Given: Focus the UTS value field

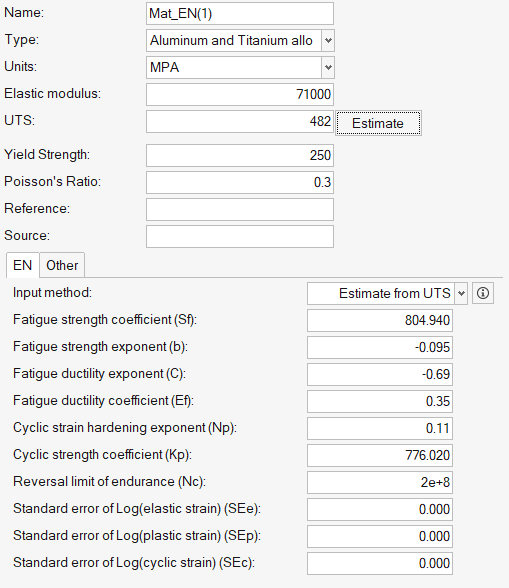Looking at the screenshot, I should [x=240, y=122].
